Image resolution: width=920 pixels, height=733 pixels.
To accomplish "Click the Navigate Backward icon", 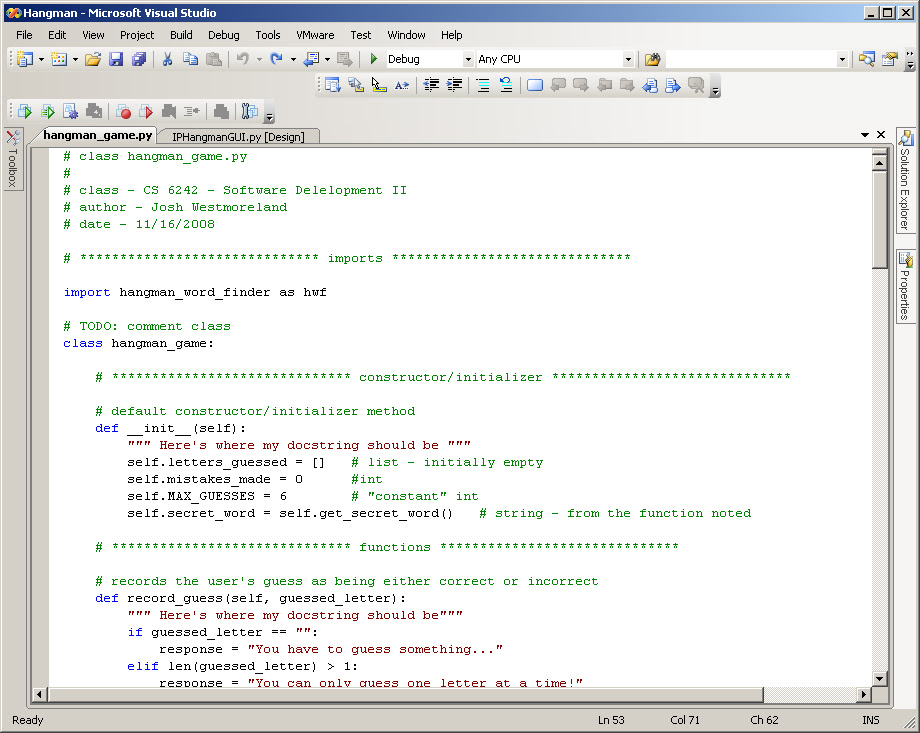I will pyautogui.click(x=312, y=59).
